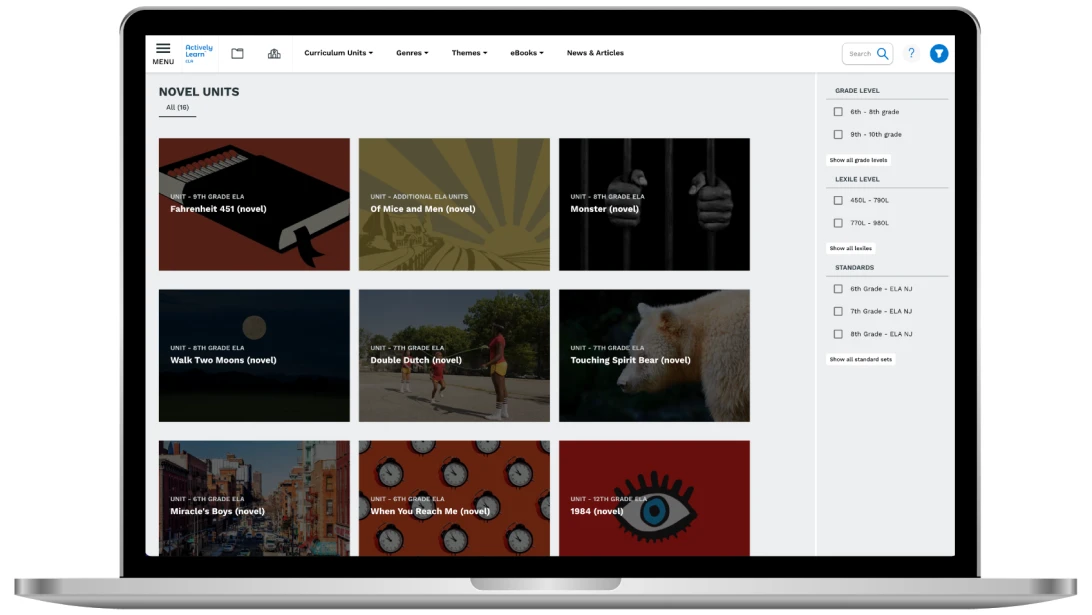Open the 1984 (novel) unit card

tap(655, 498)
